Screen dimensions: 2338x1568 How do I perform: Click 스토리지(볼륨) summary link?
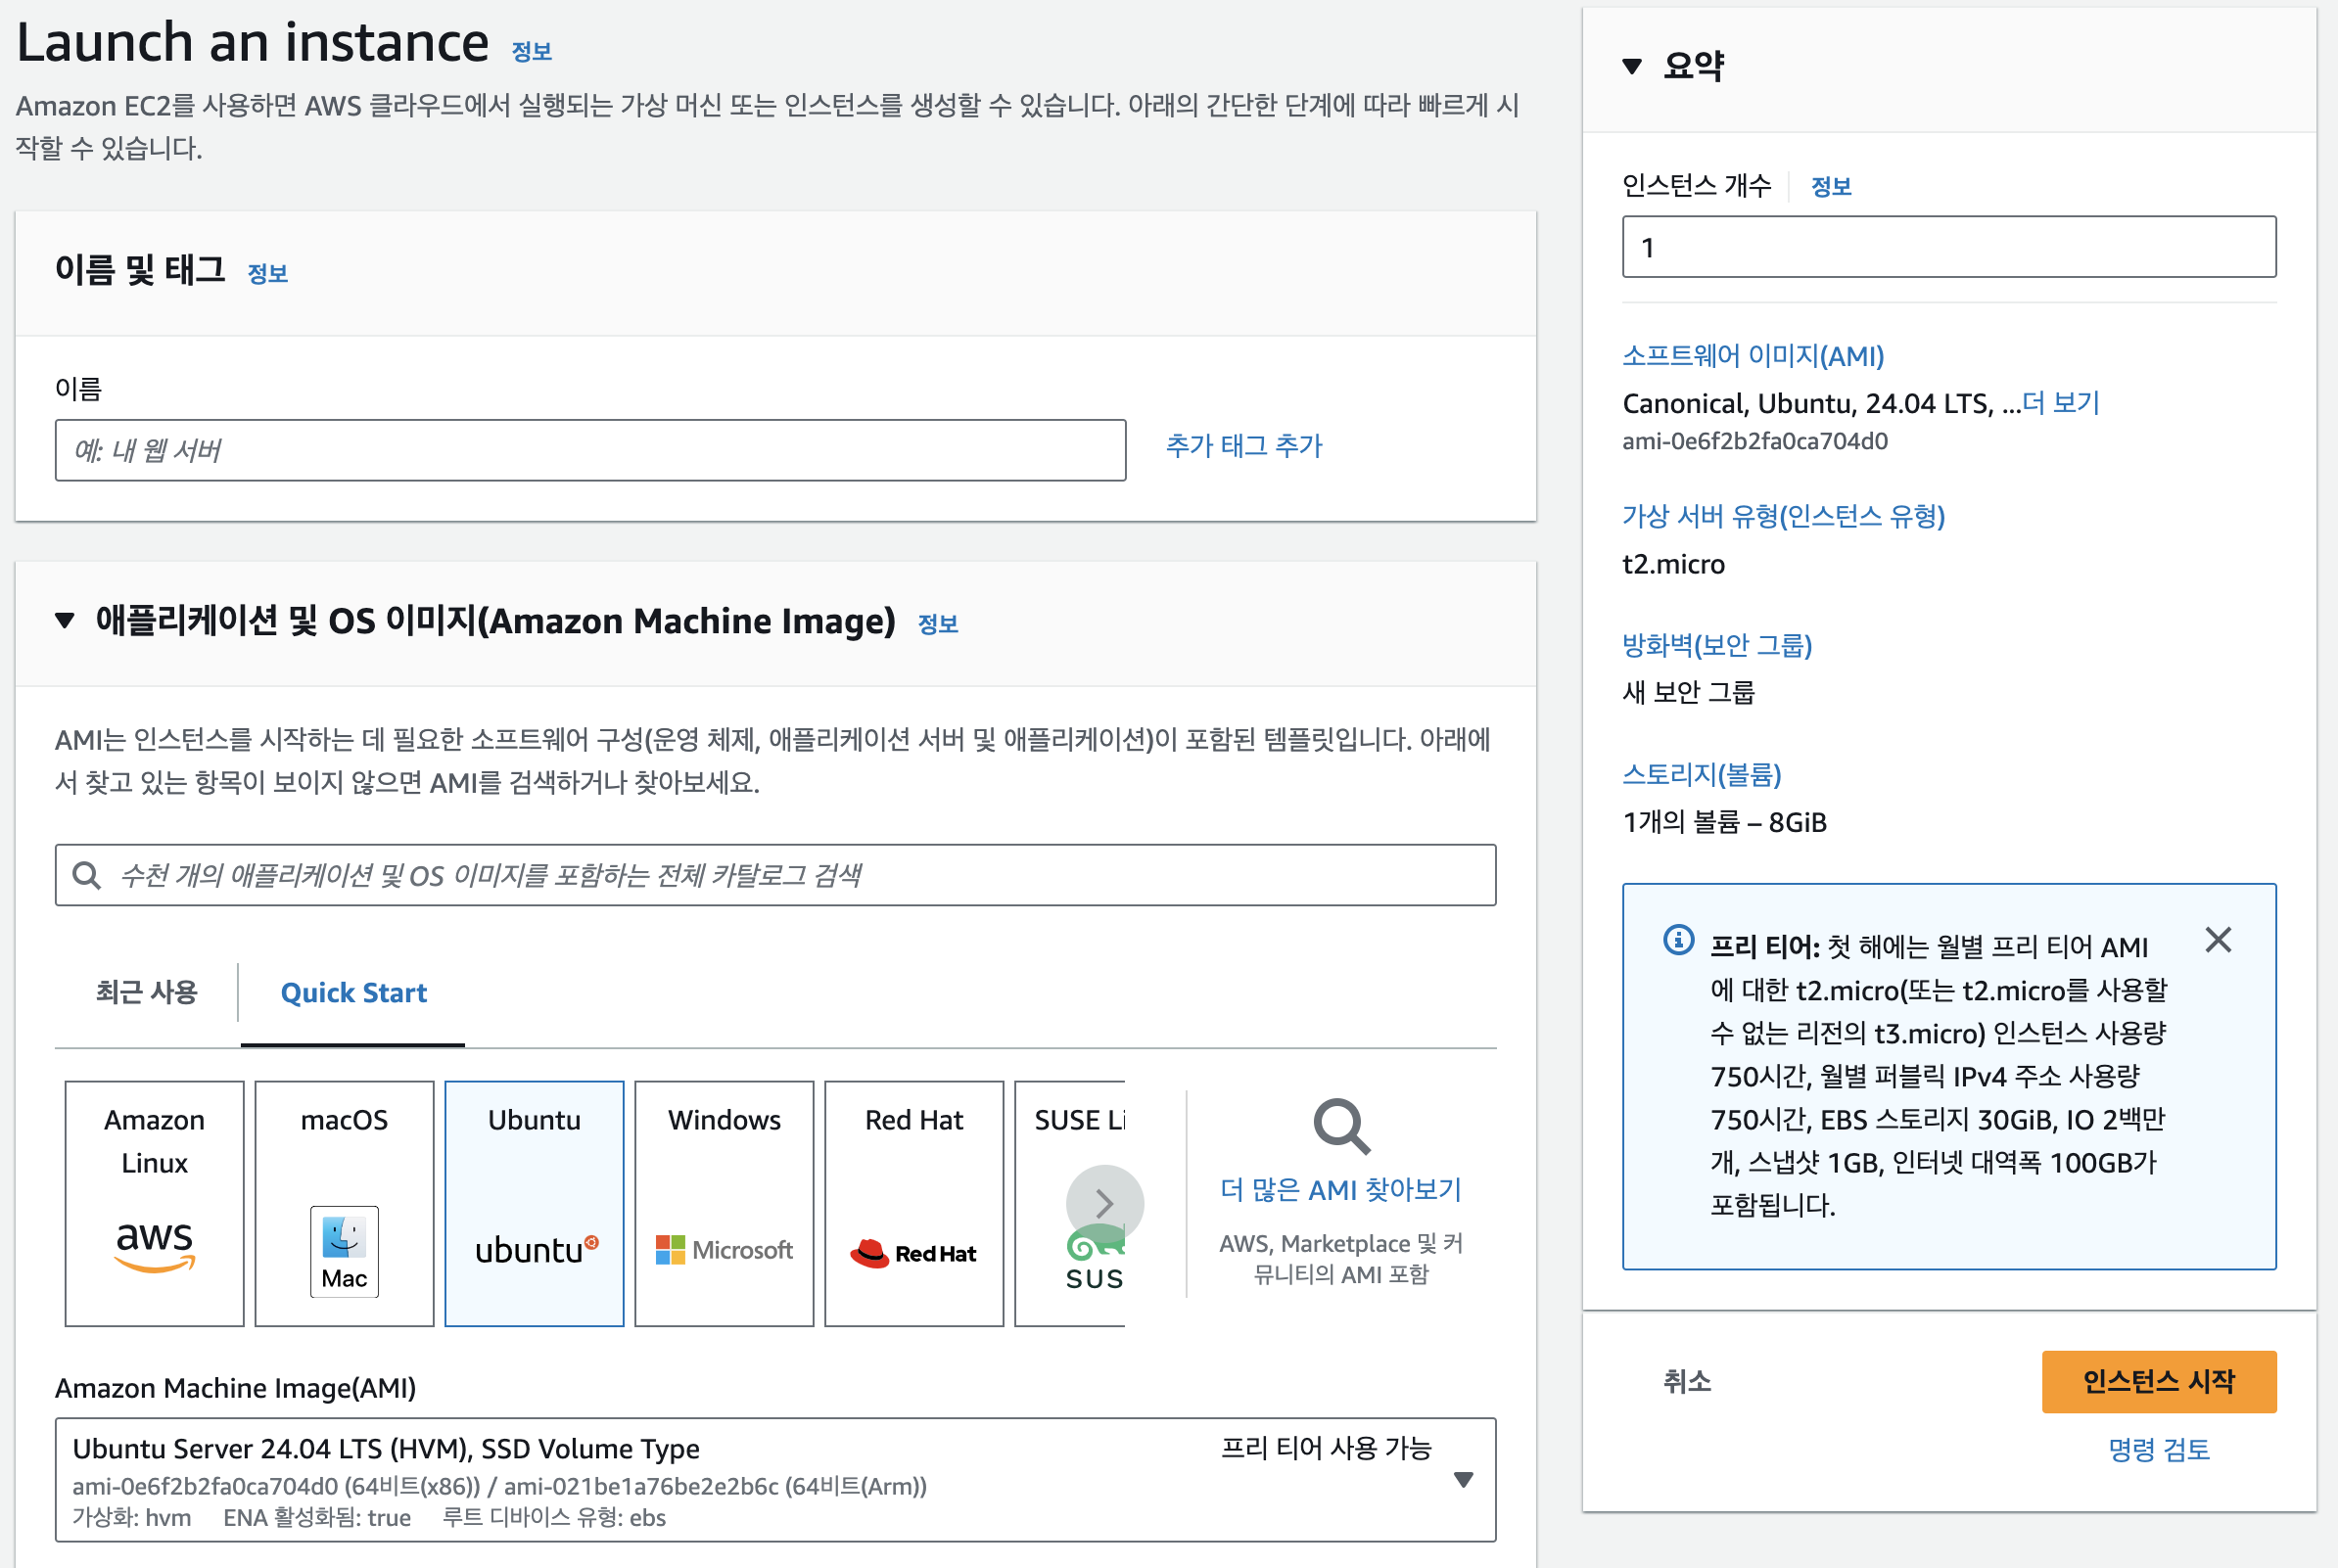click(x=1701, y=774)
